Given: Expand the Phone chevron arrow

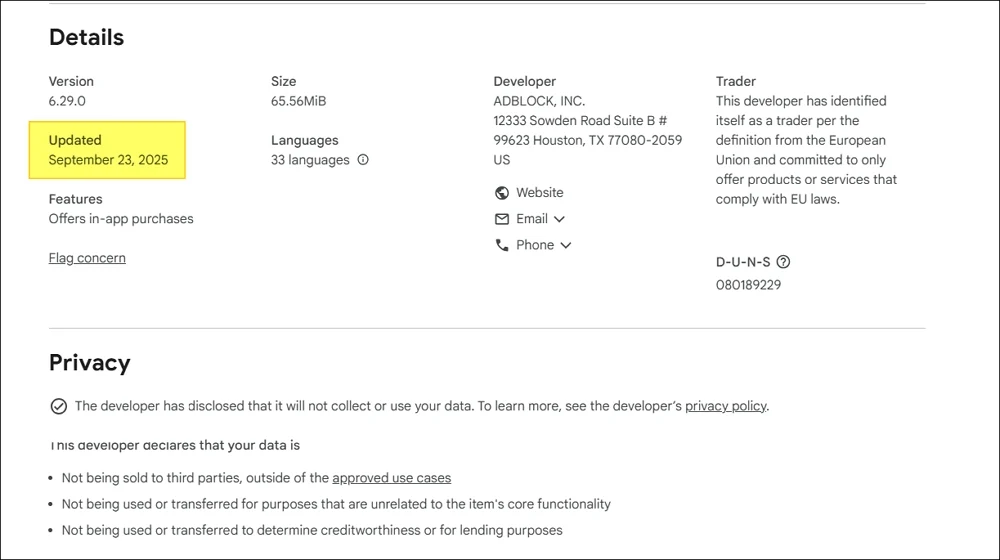Looking at the screenshot, I should (566, 245).
